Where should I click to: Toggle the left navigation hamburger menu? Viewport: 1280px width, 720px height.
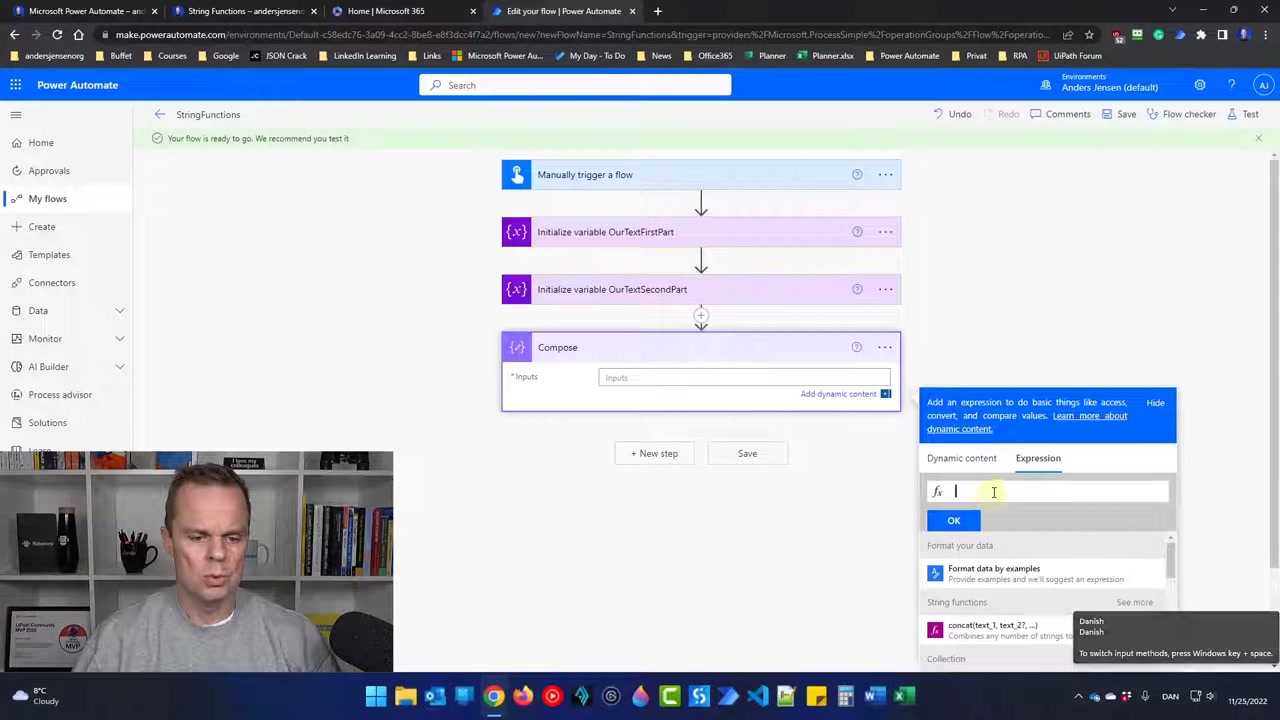click(16, 115)
